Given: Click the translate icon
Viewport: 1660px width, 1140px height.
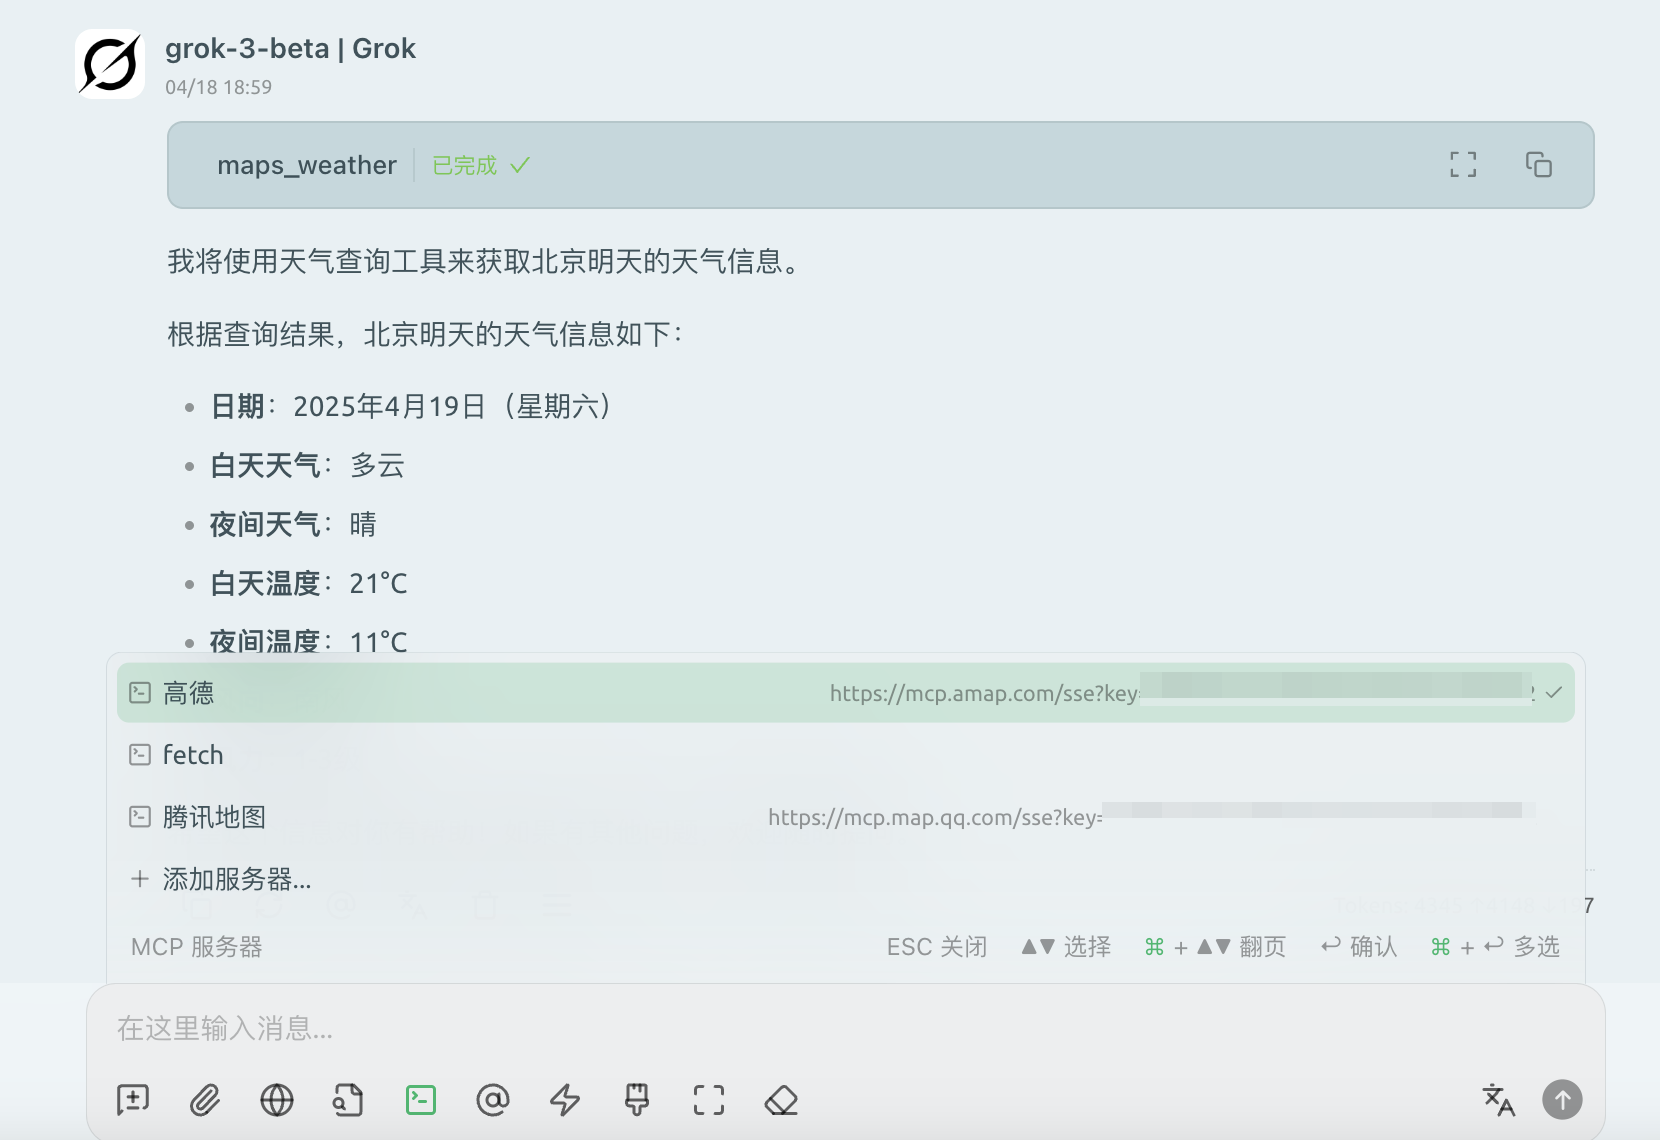Looking at the screenshot, I should click(1498, 1100).
